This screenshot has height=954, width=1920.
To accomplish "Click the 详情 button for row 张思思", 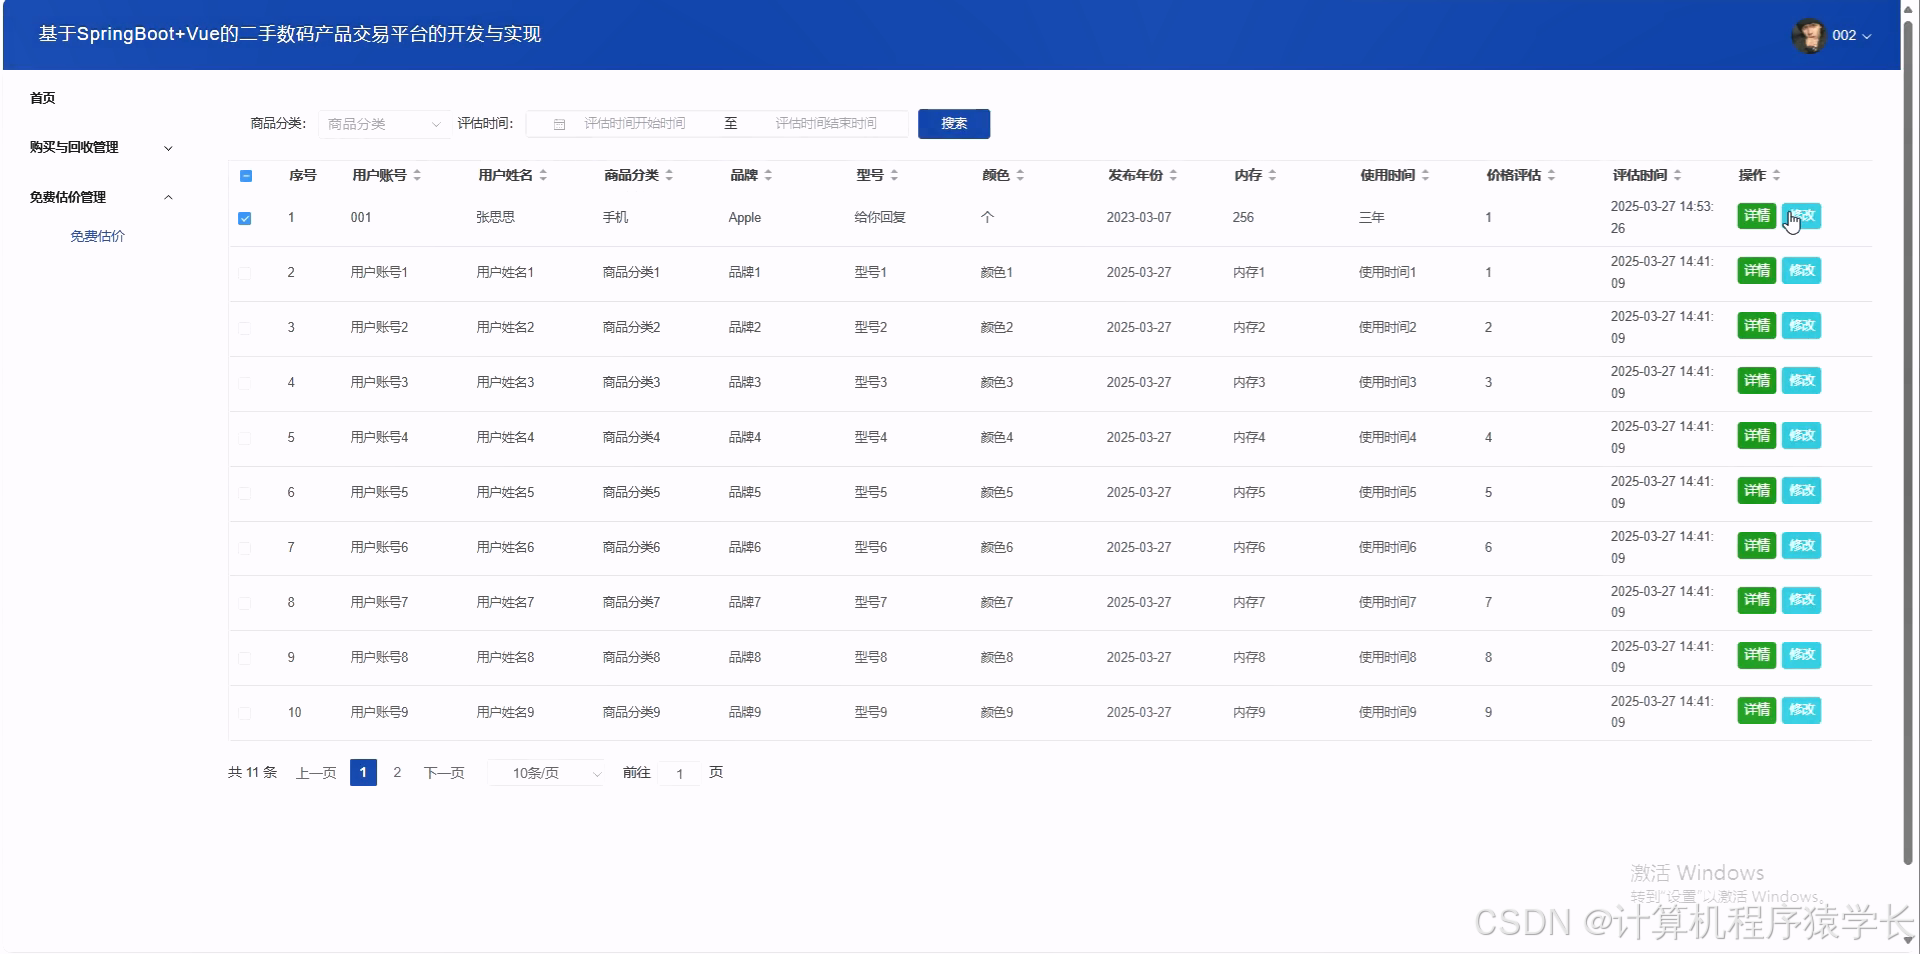I will tap(1755, 216).
